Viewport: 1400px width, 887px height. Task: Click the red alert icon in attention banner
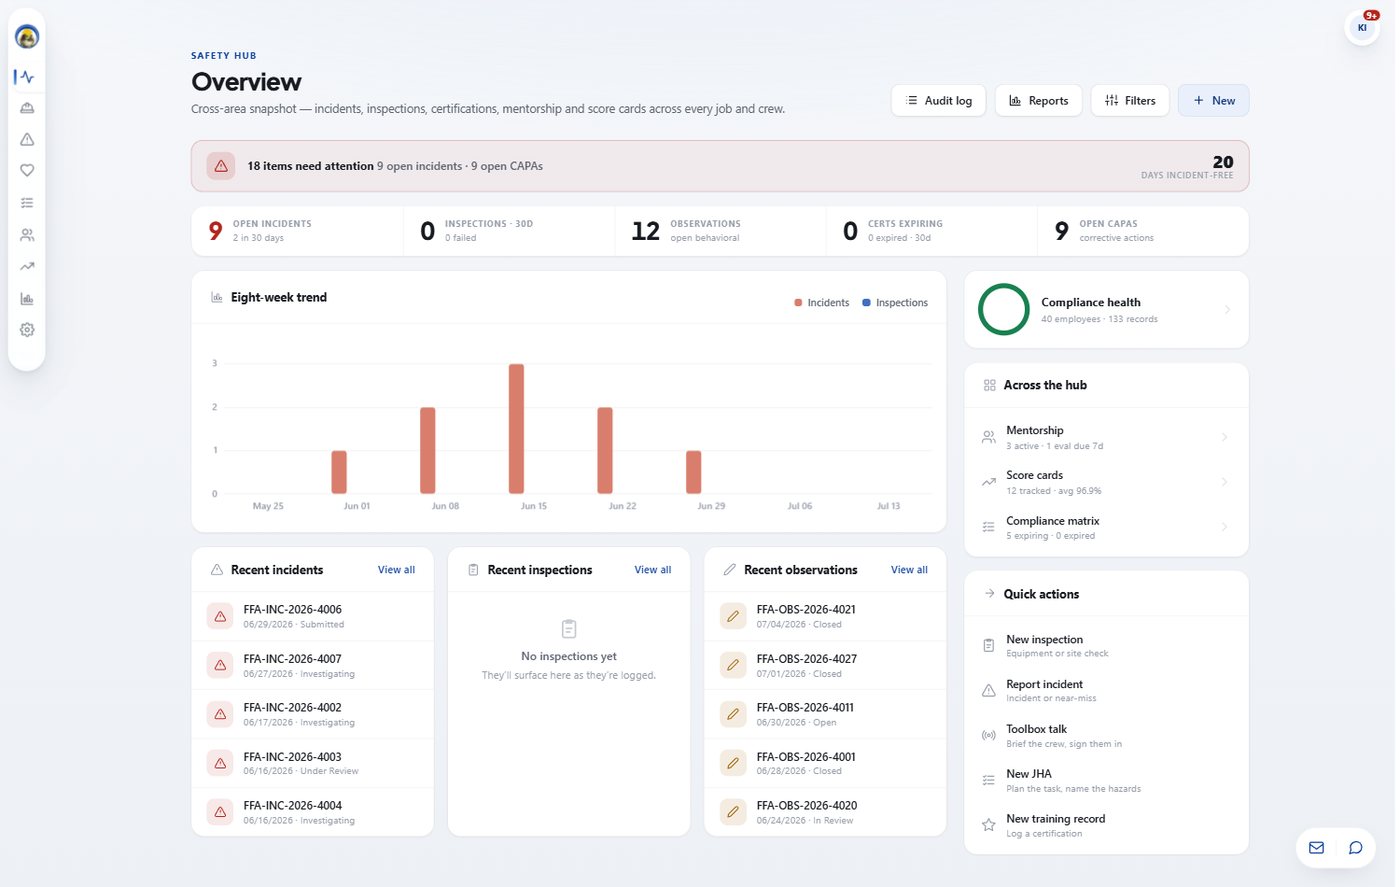coord(221,166)
